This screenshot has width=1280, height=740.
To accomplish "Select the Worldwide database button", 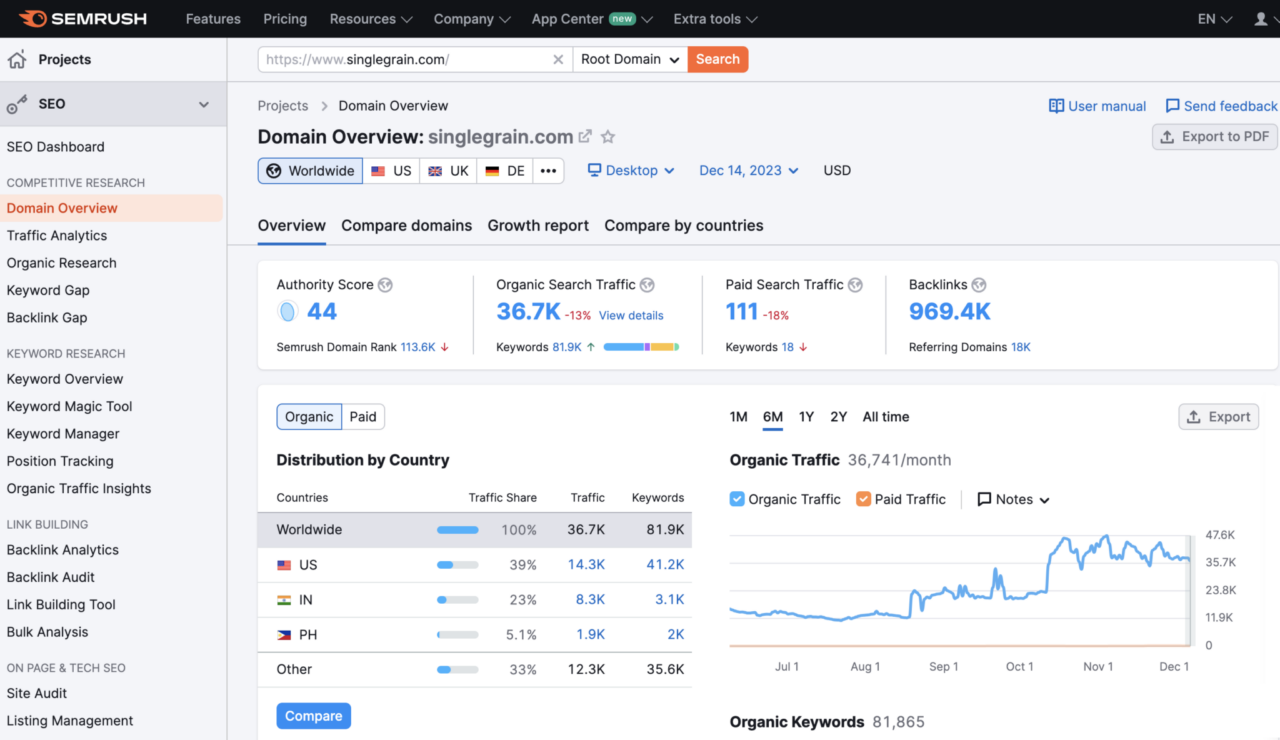I will (310, 171).
